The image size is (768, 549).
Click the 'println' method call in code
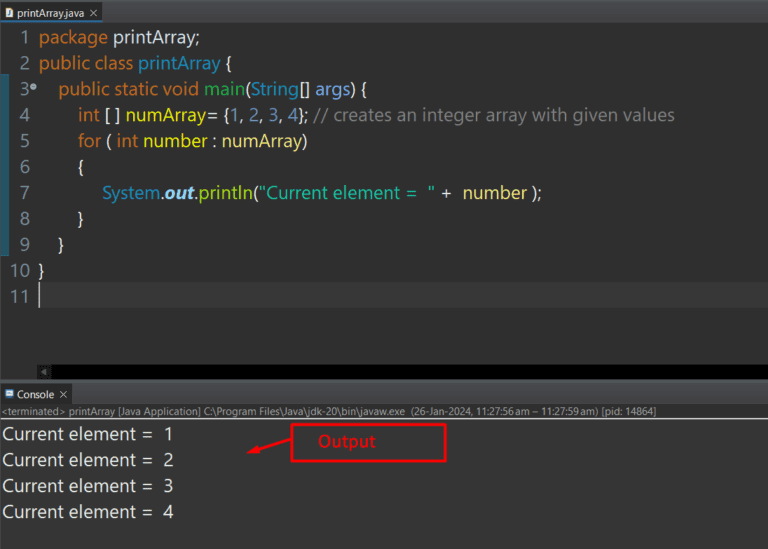[225, 193]
